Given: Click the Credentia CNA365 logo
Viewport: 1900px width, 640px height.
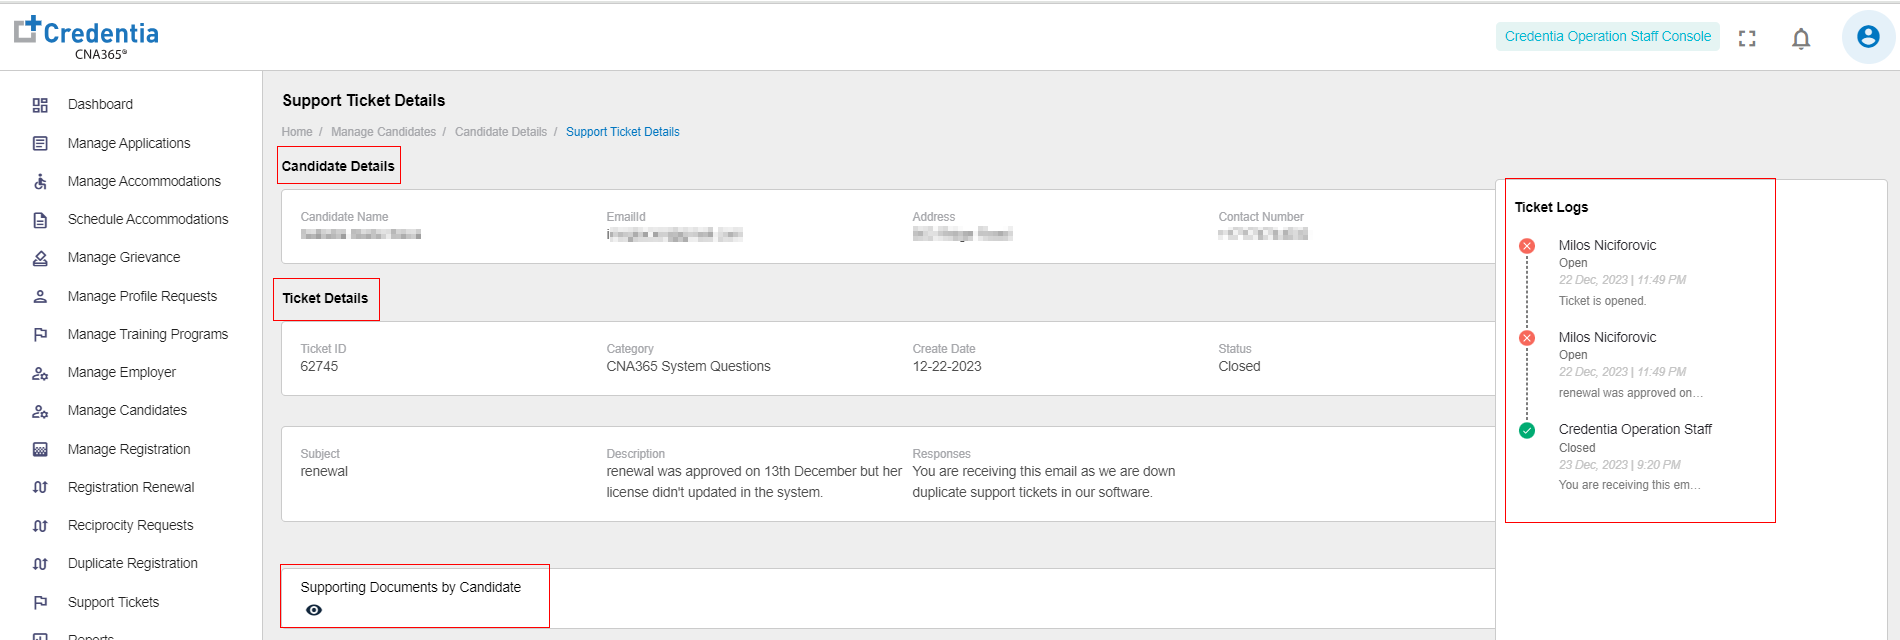Looking at the screenshot, I should click(87, 37).
